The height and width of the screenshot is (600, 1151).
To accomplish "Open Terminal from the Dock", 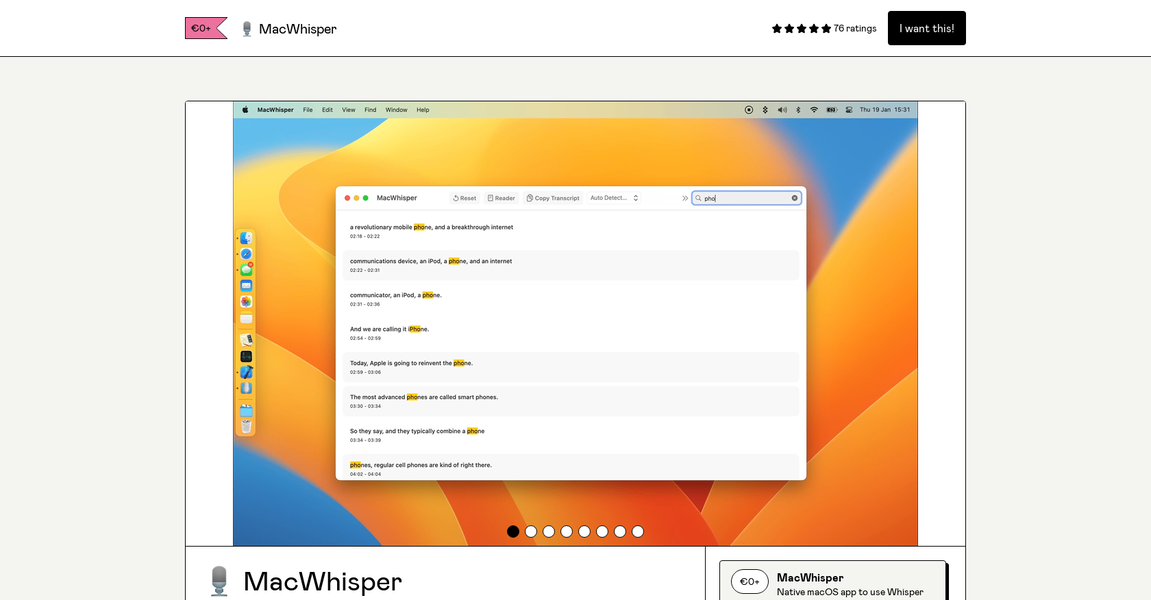I will point(246,358).
